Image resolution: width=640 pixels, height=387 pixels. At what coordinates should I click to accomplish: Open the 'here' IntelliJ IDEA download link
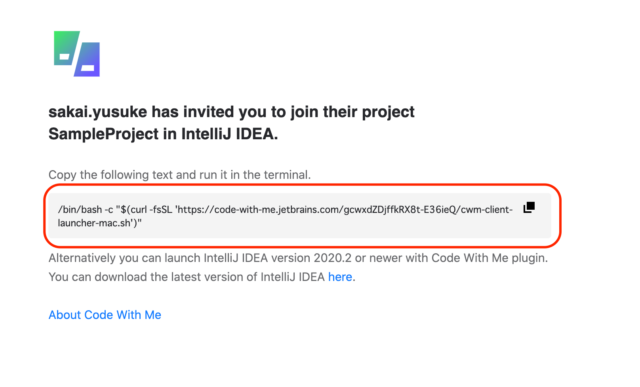pos(340,277)
